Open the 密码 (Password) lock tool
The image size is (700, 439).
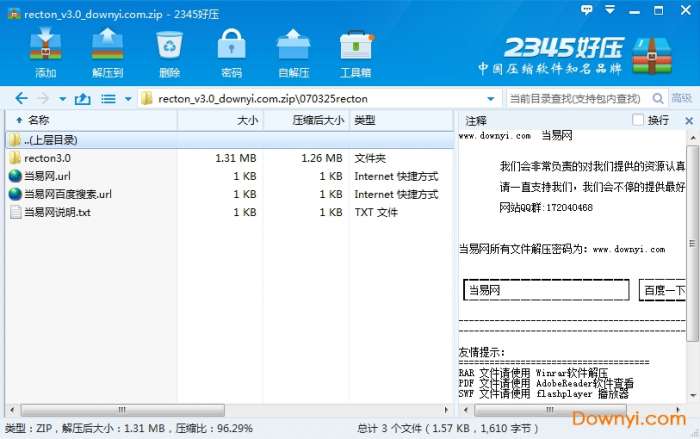pos(231,44)
